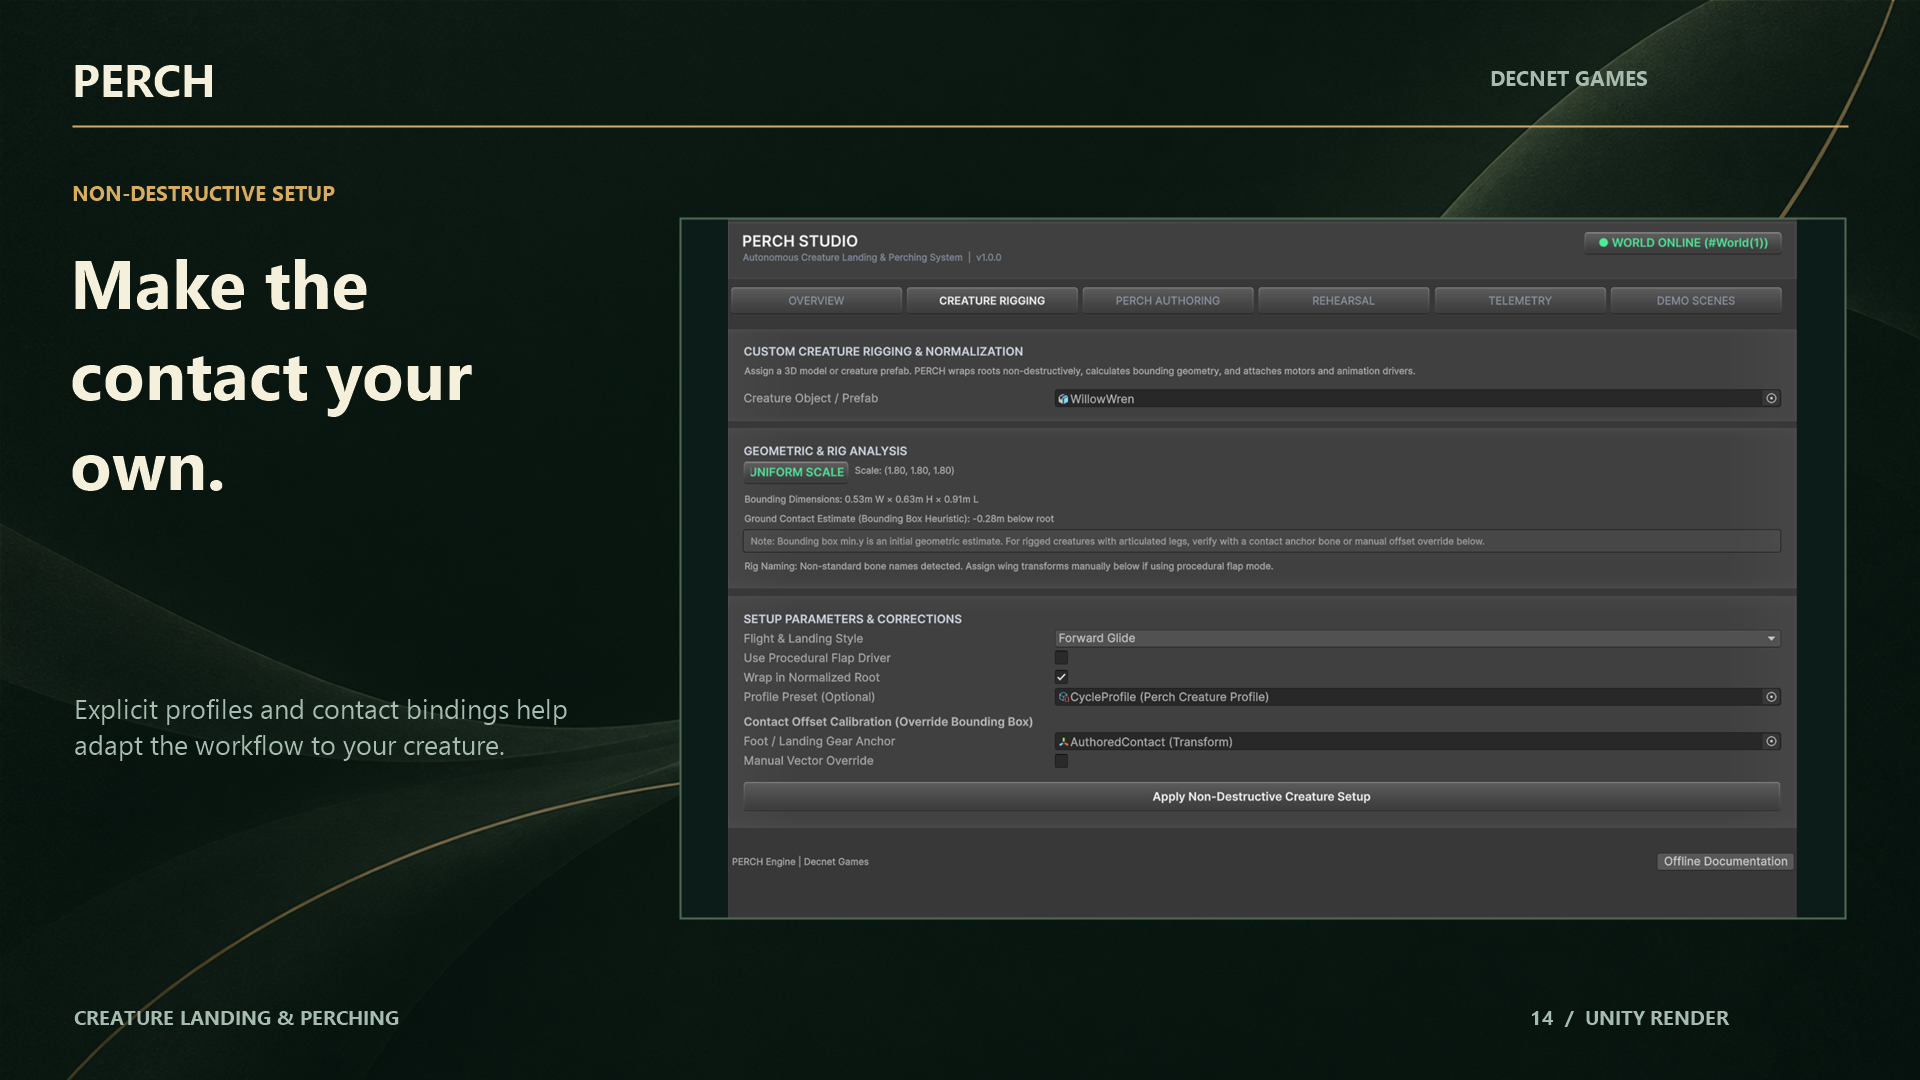Open object picker for Foot / Landing Gear Anchor
This screenshot has height=1080, width=1920.
[1771, 741]
